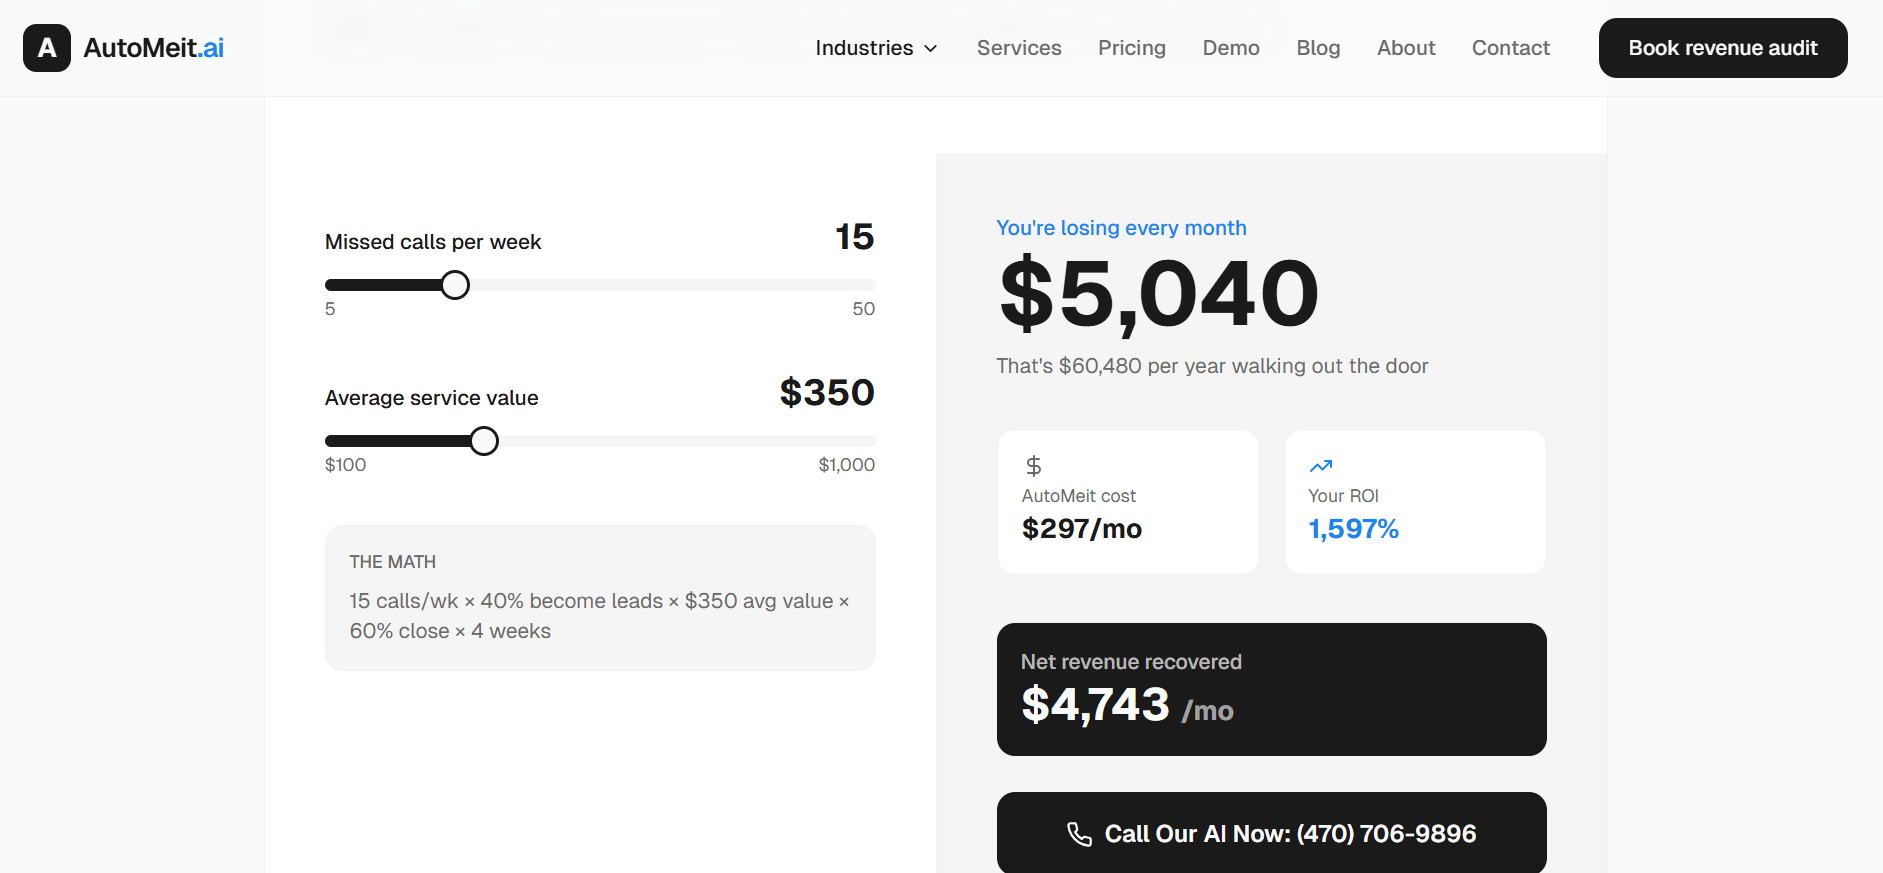
Task: Click the Net revenue recovered card
Action: pyautogui.click(x=1271, y=689)
